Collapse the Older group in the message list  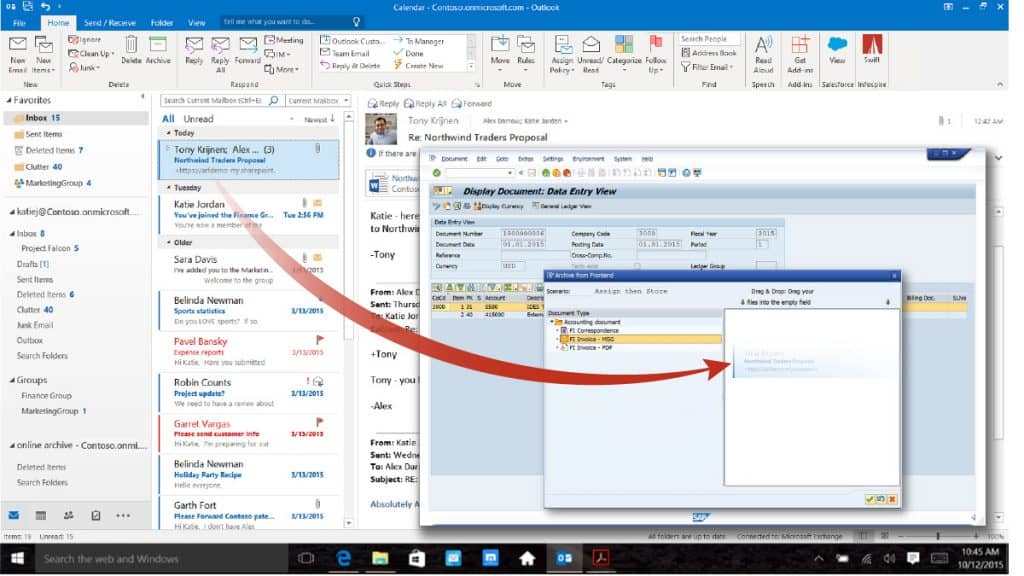(168, 242)
